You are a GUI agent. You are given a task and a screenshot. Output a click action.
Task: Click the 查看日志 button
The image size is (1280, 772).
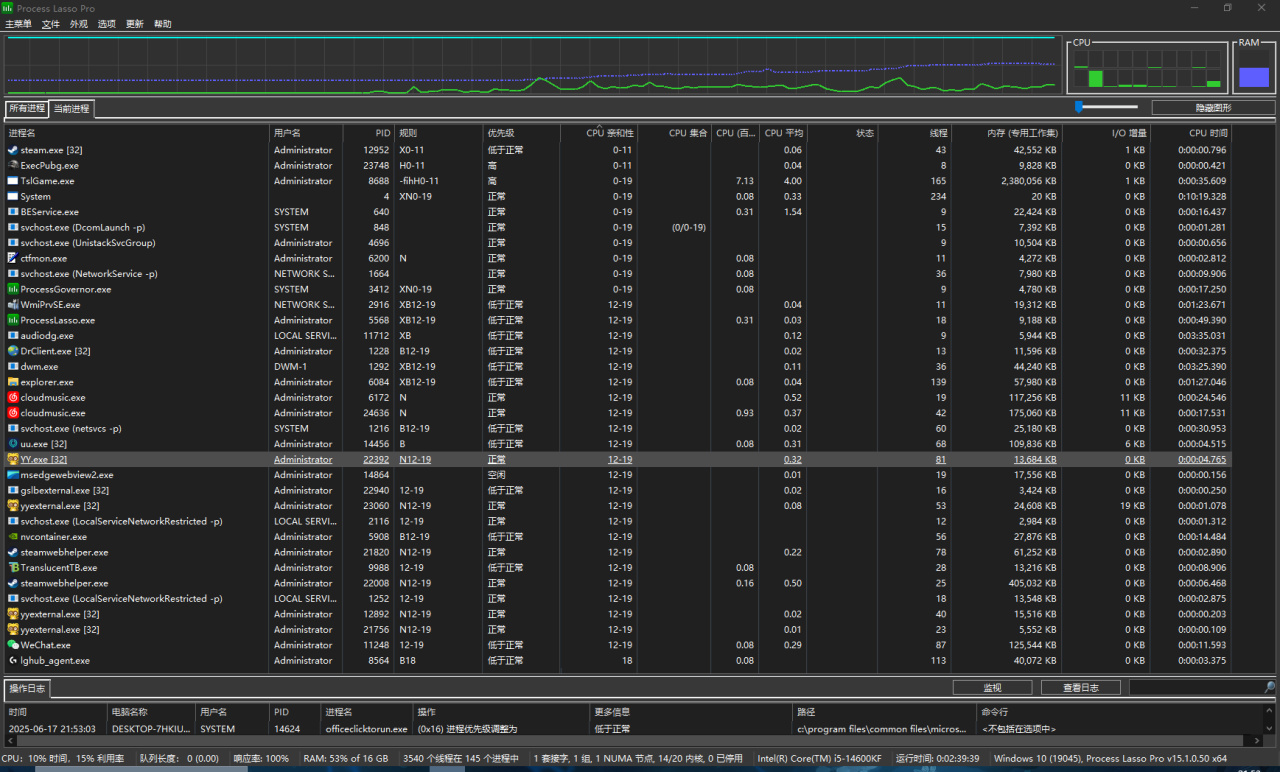pos(1081,688)
